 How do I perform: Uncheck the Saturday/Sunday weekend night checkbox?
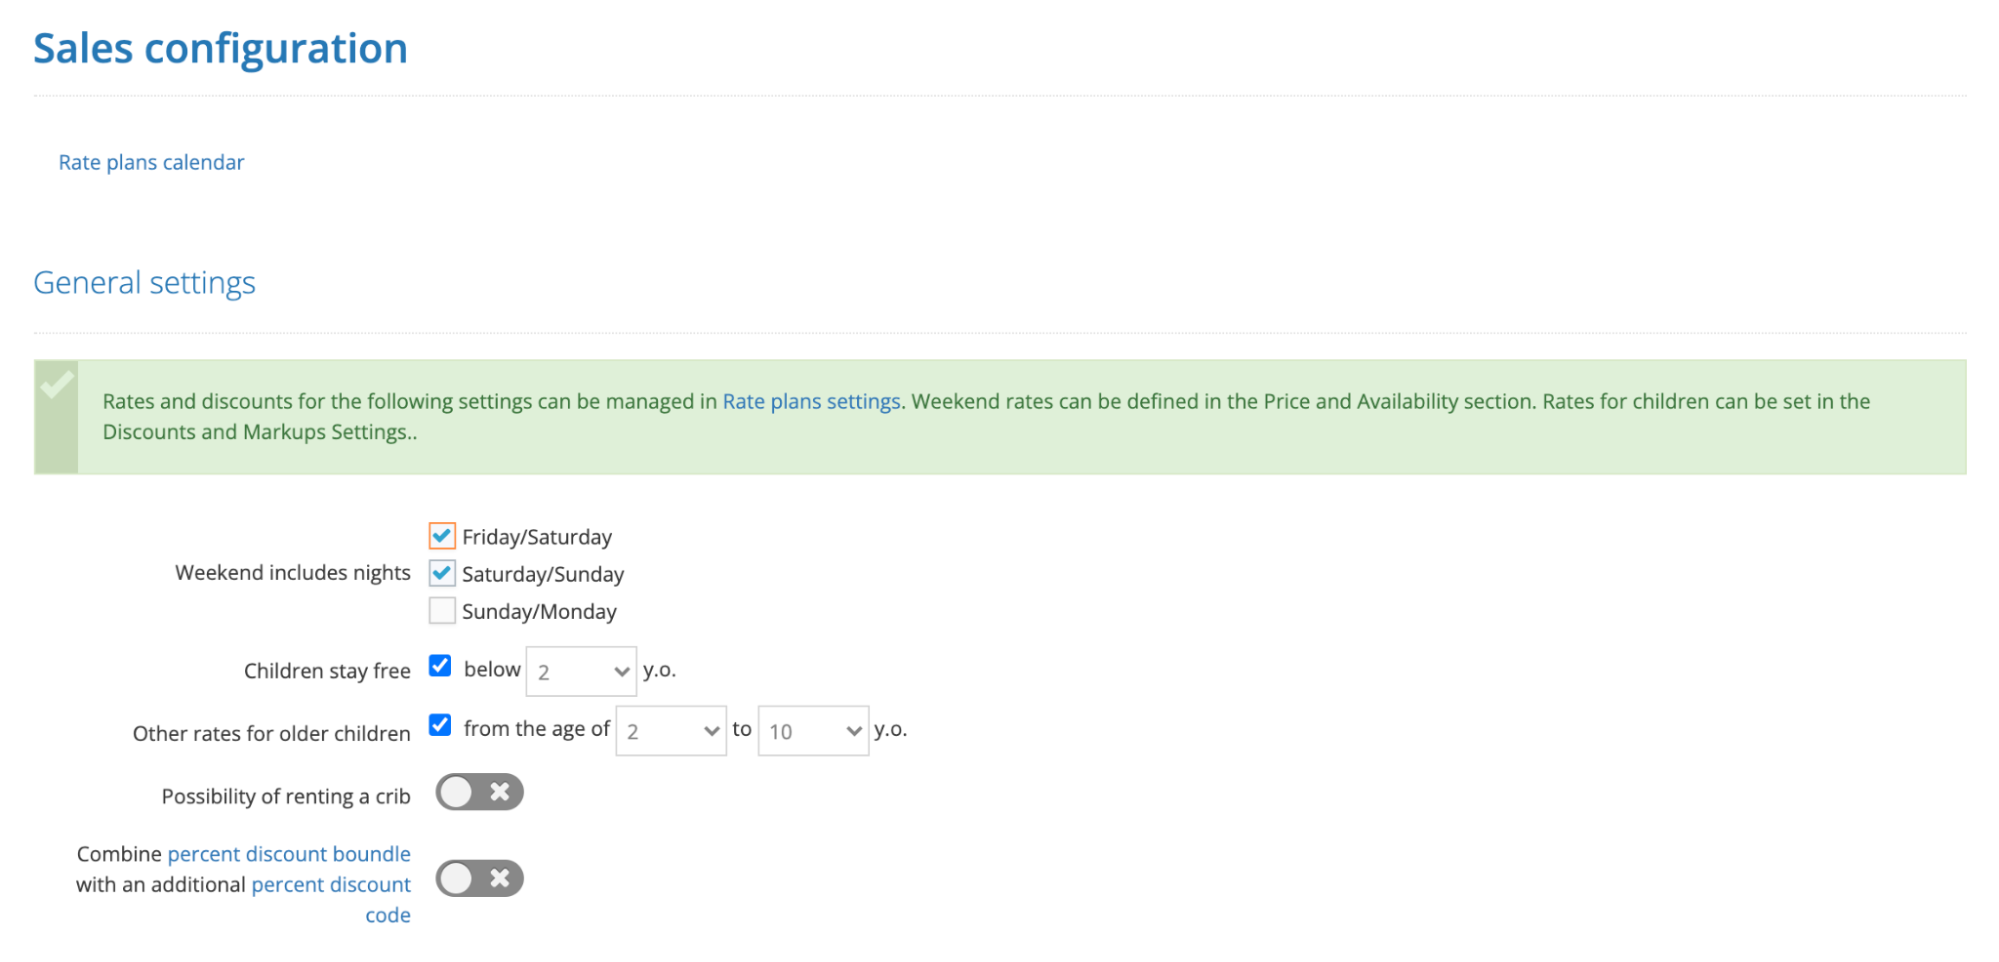(x=442, y=573)
